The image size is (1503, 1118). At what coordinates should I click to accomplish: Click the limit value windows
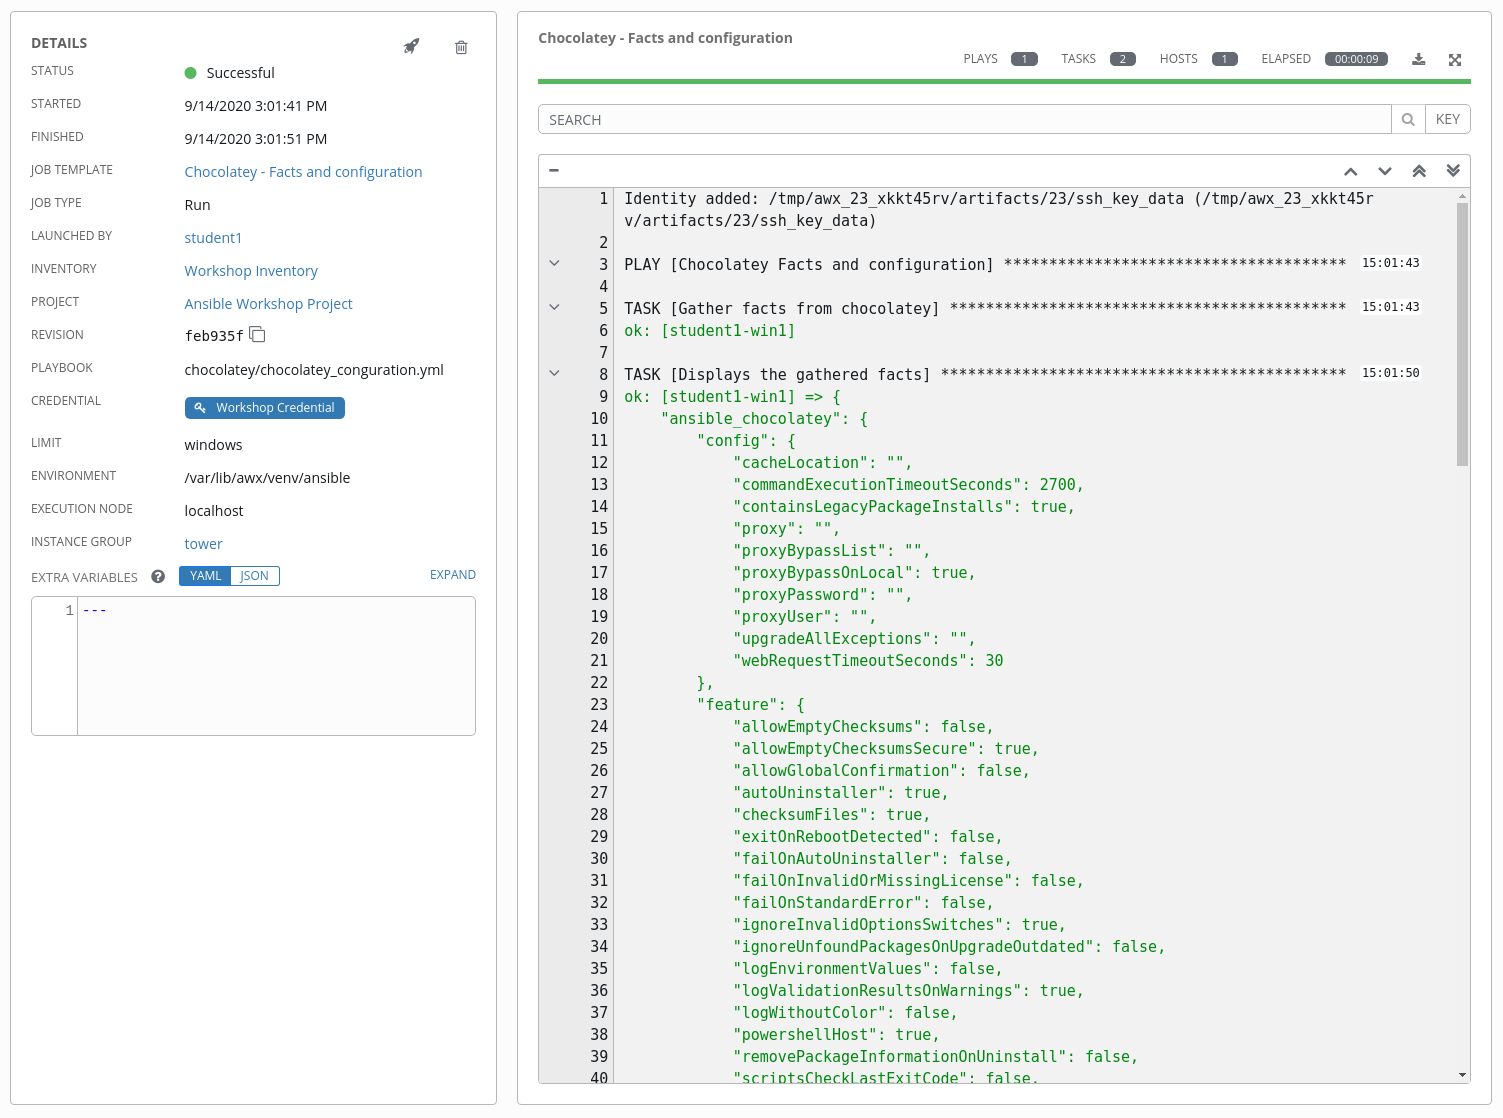coord(213,445)
